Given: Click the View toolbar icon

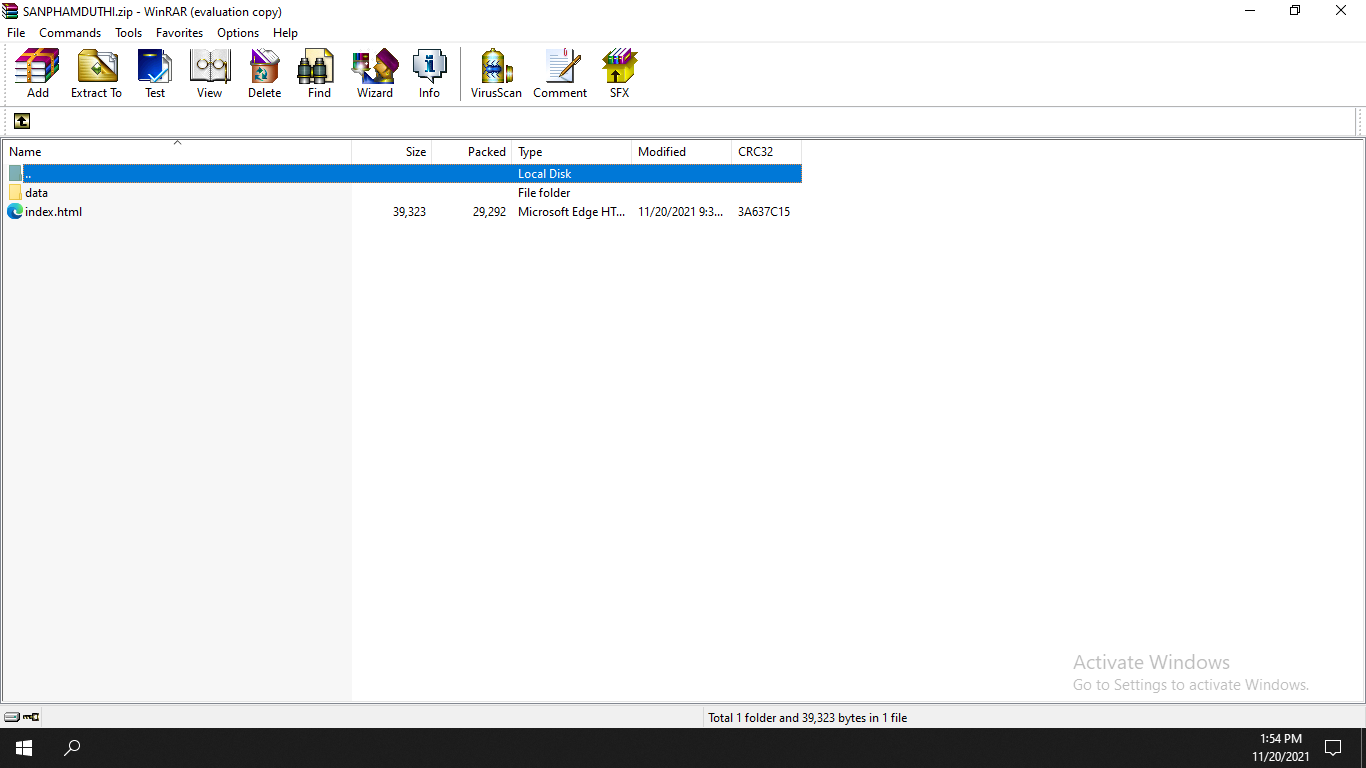Looking at the screenshot, I should click(x=209, y=73).
